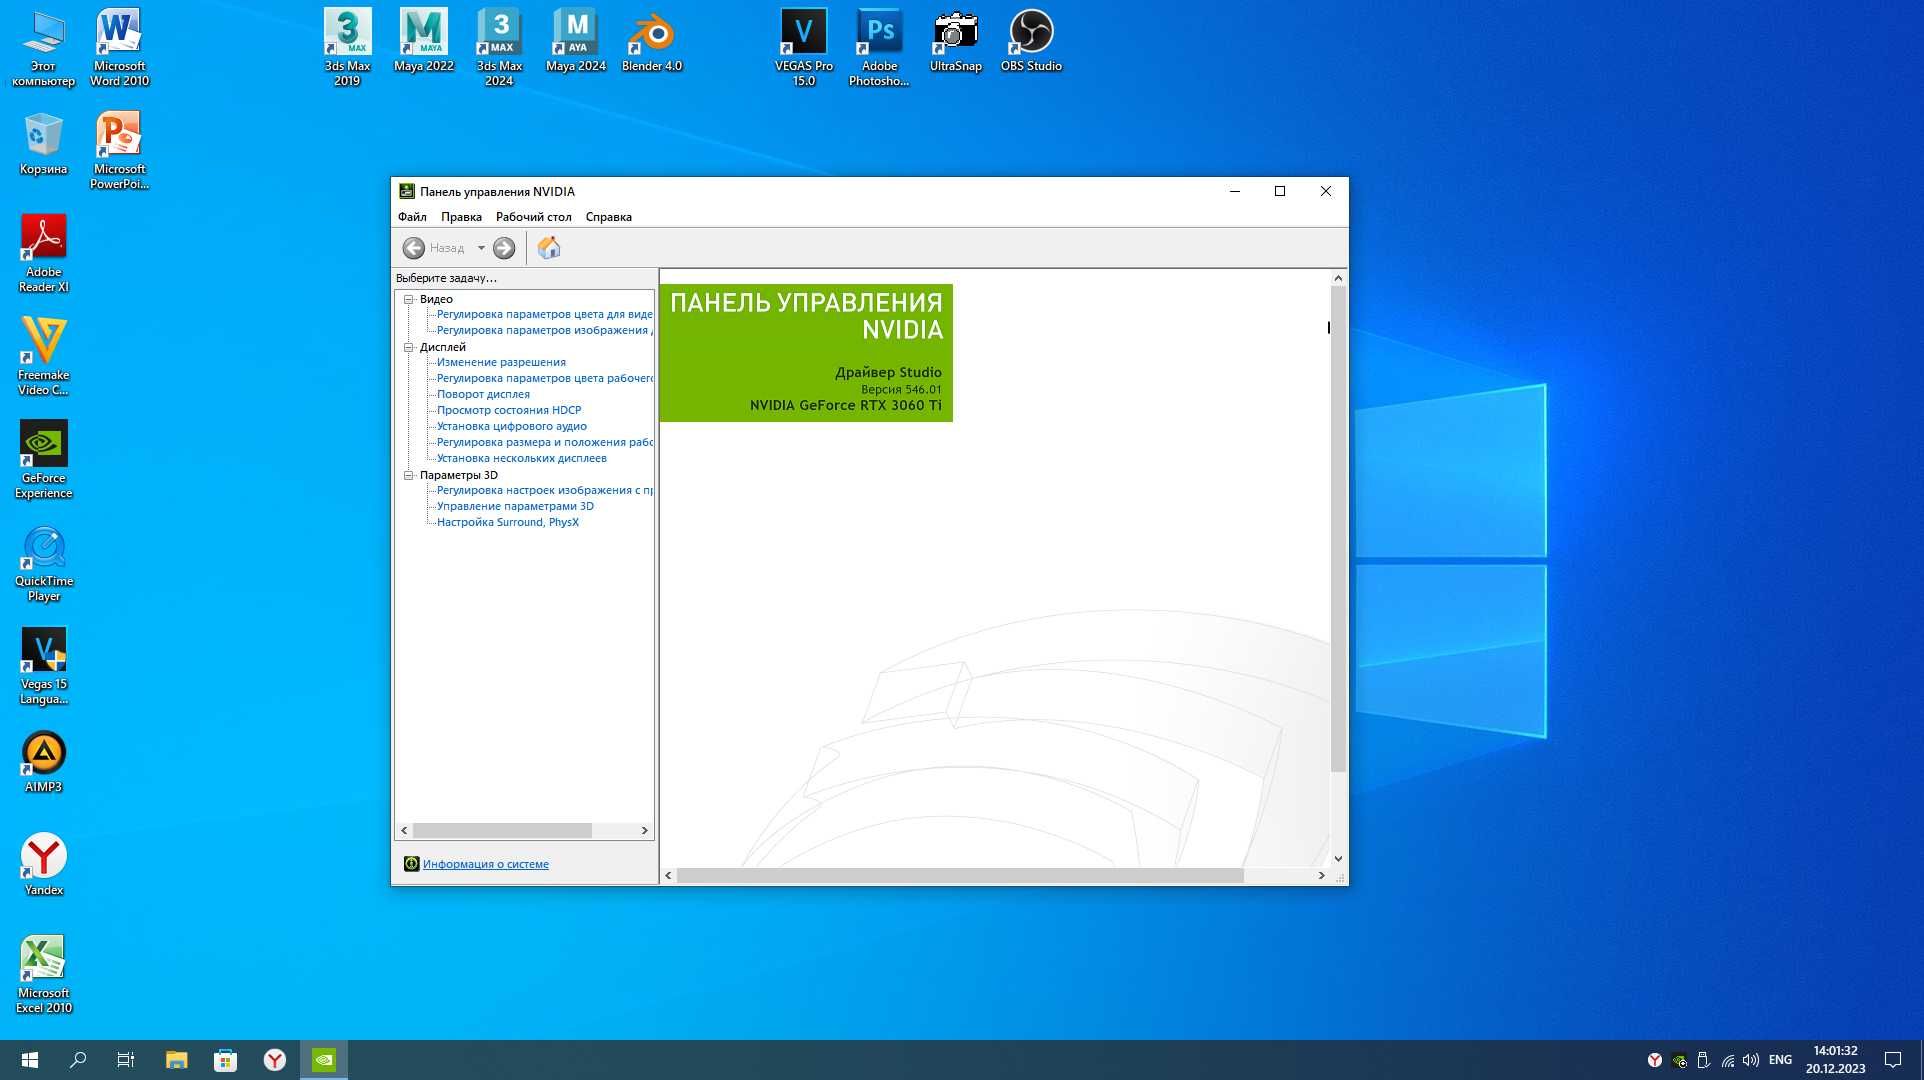Open Регулировка настроек изображения с просмотром

[544, 490]
